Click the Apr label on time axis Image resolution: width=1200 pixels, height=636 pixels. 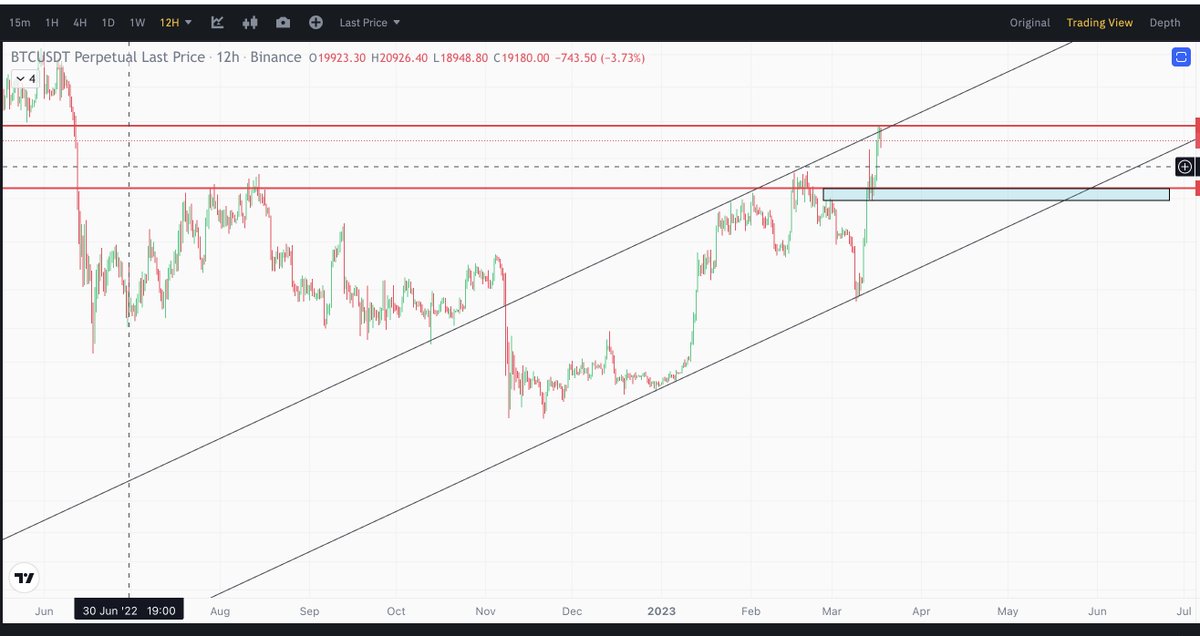[922, 610]
